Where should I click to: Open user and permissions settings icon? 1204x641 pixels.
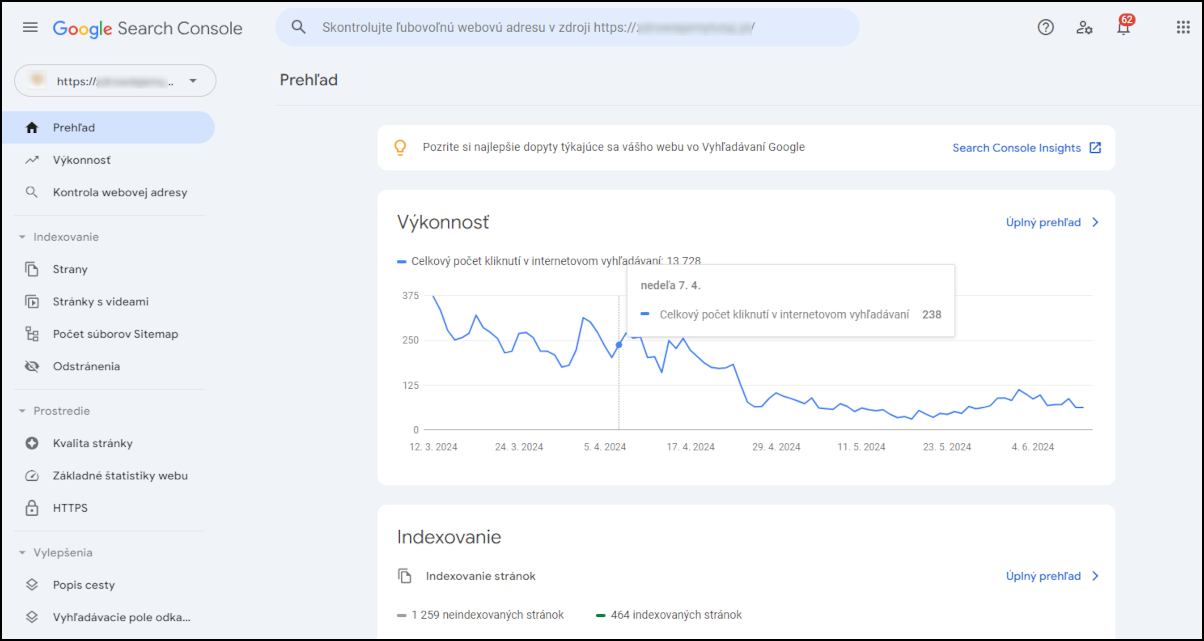1084,28
